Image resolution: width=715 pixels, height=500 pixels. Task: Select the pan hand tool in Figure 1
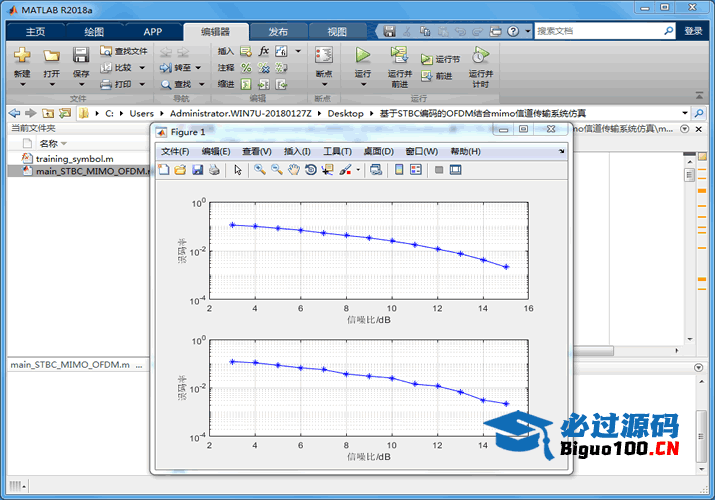click(x=294, y=170)
